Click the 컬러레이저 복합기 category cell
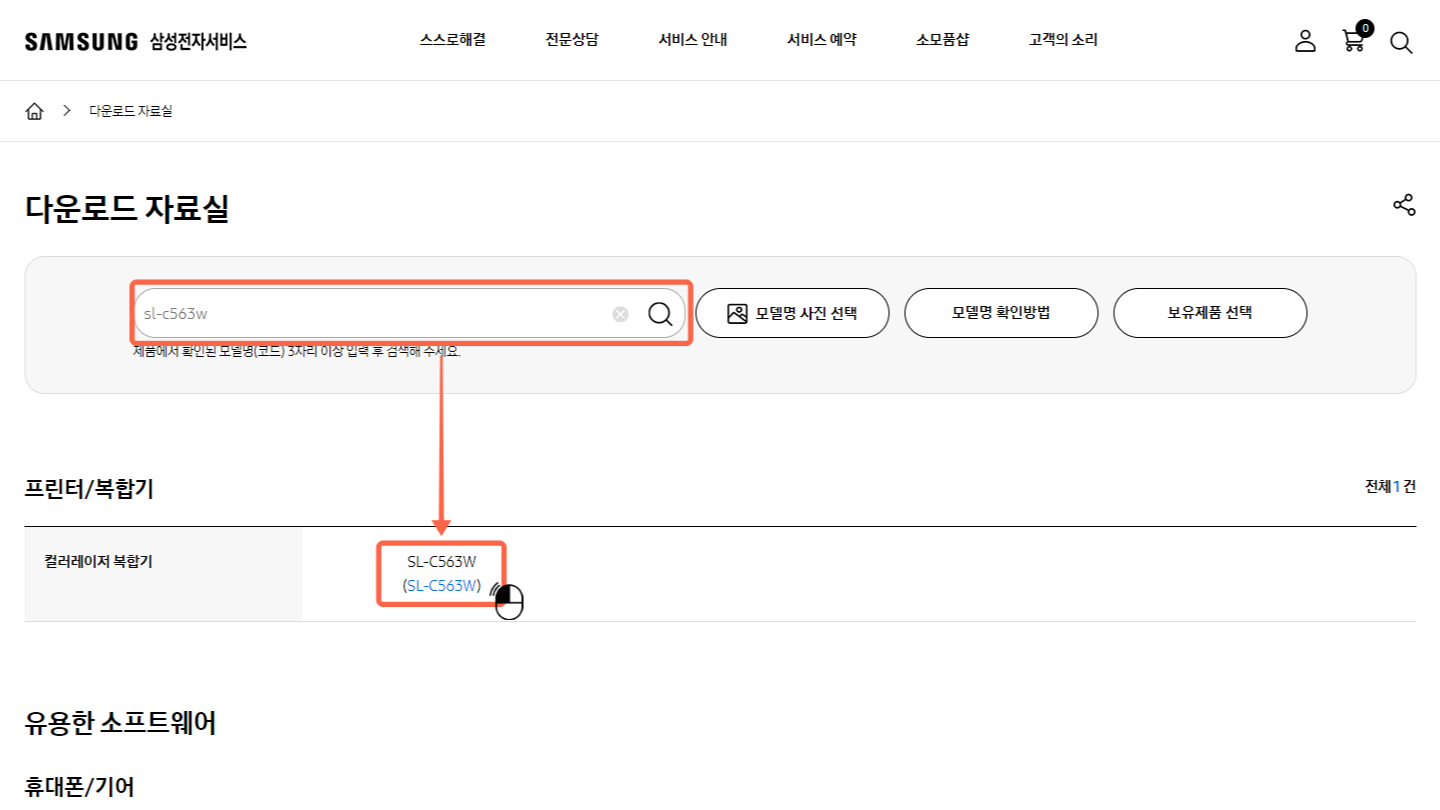The height and width of the screenshot is (810, 1440). click(x=163, y=574)
